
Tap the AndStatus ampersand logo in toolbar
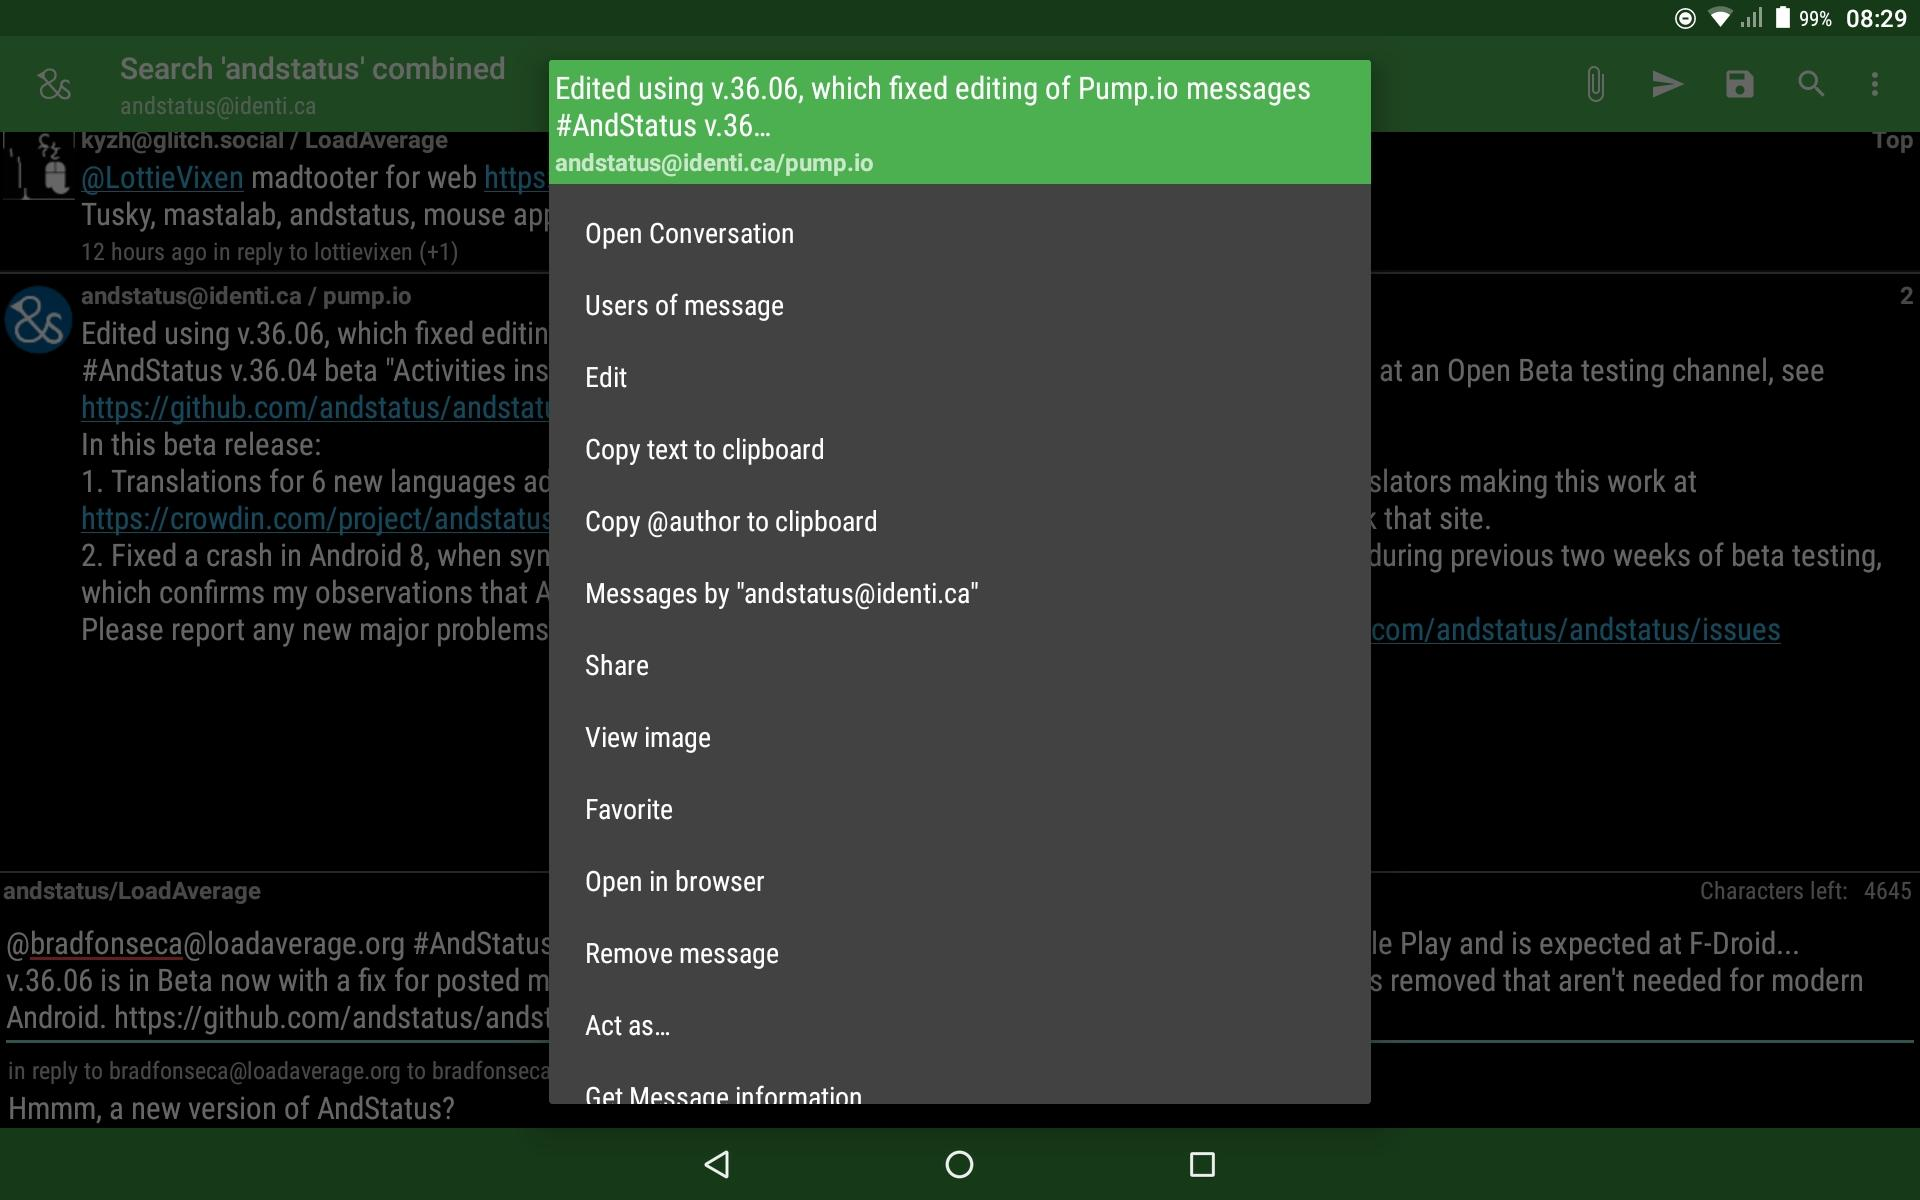click(x=54, y=84)
